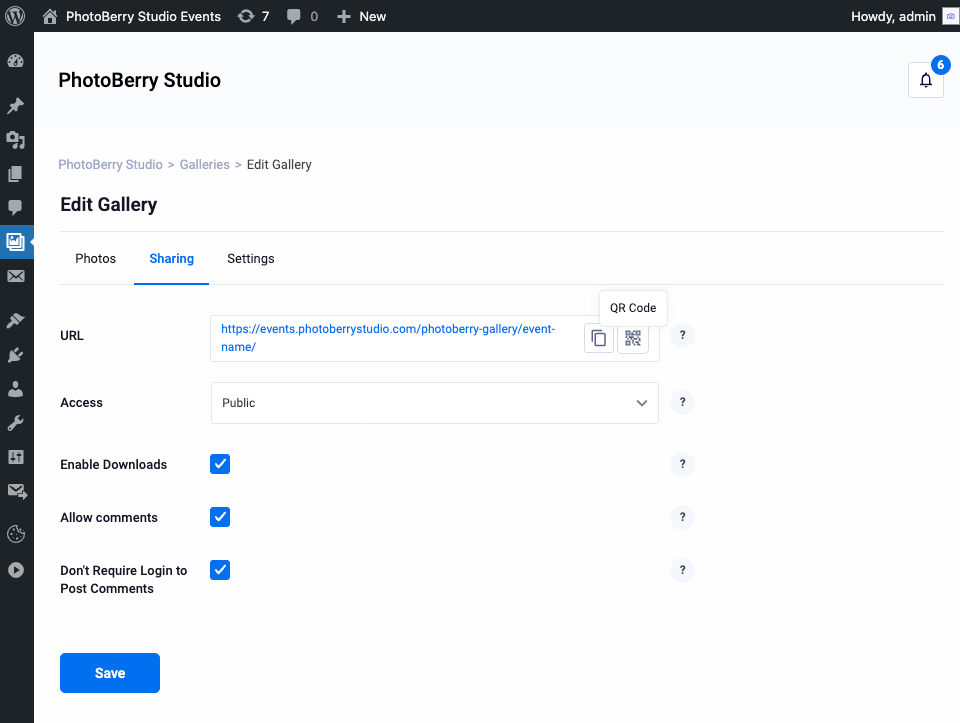Click the help icon next to URL
This screenshot has width=960, height=723.
point(682,335)
